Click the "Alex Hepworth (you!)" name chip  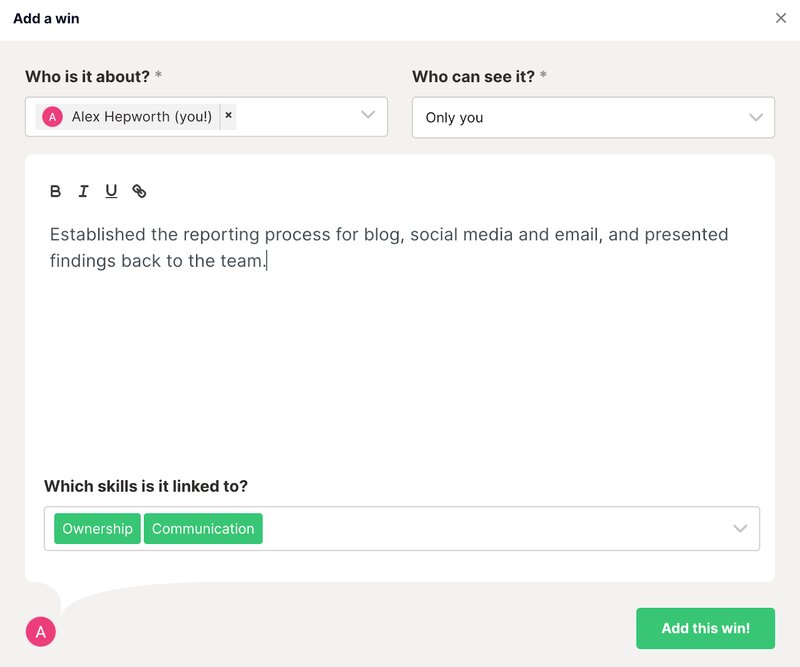point(141,117)
